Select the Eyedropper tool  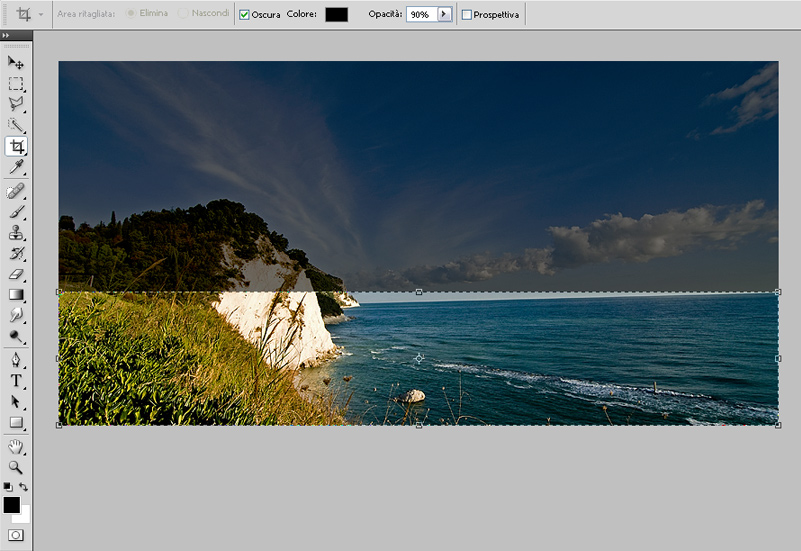click(16, 166)
